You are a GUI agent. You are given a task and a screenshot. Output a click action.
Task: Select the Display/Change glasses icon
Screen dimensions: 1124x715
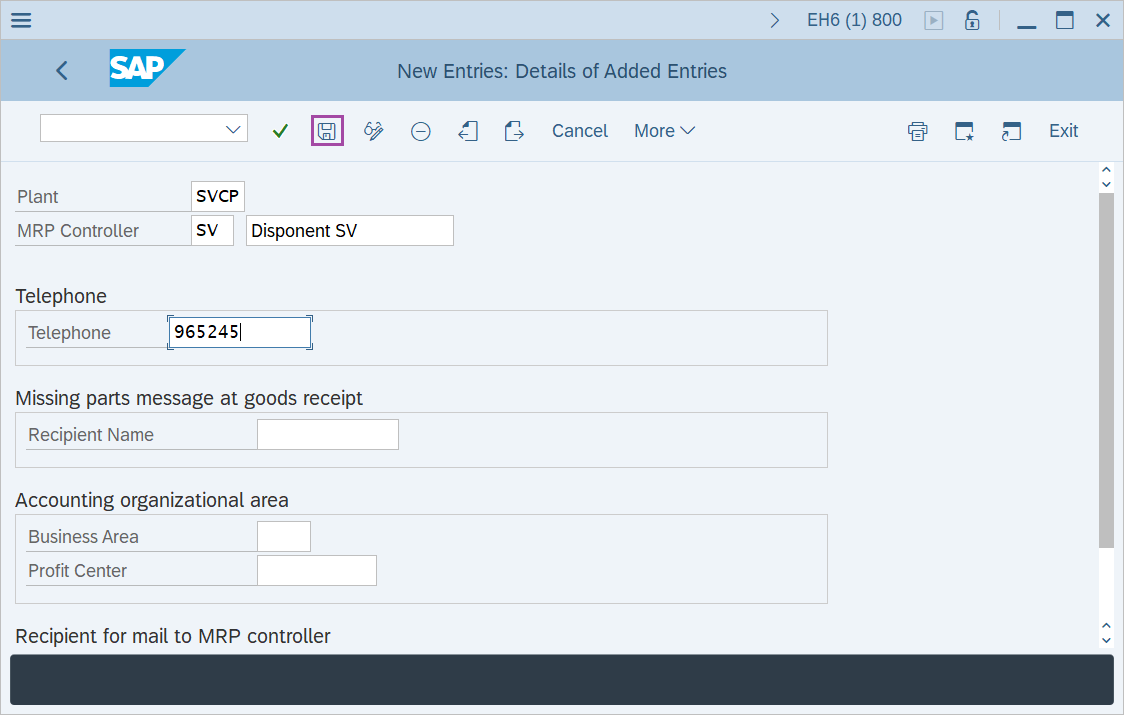coord(373,130)
